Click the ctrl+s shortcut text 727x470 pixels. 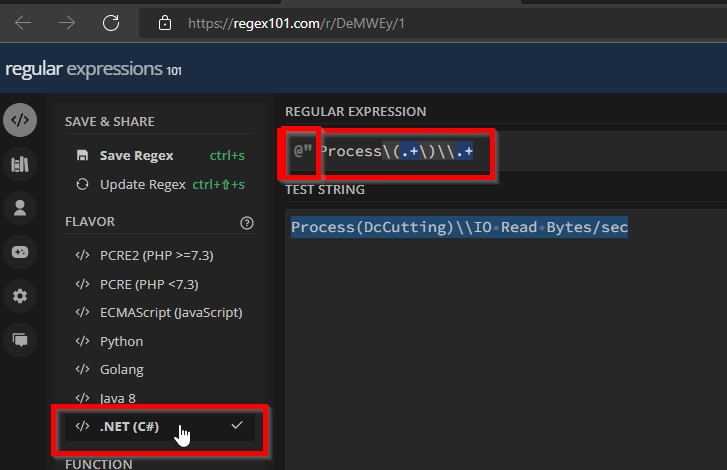pos(227,156)
